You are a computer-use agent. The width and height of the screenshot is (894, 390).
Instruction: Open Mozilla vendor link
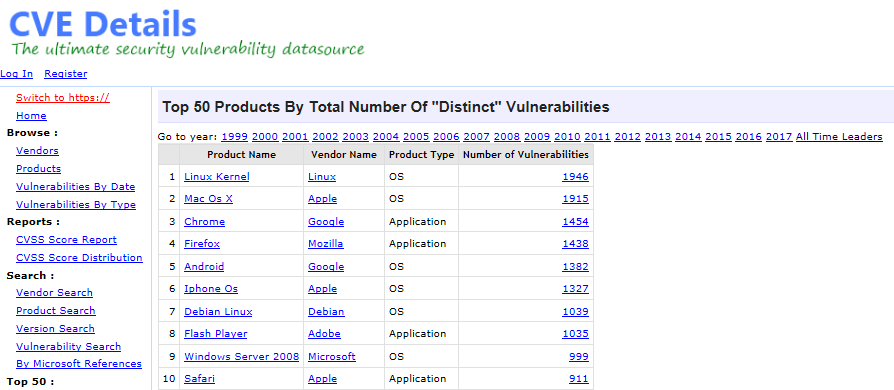pyautogui.click(x=326, y=244)
